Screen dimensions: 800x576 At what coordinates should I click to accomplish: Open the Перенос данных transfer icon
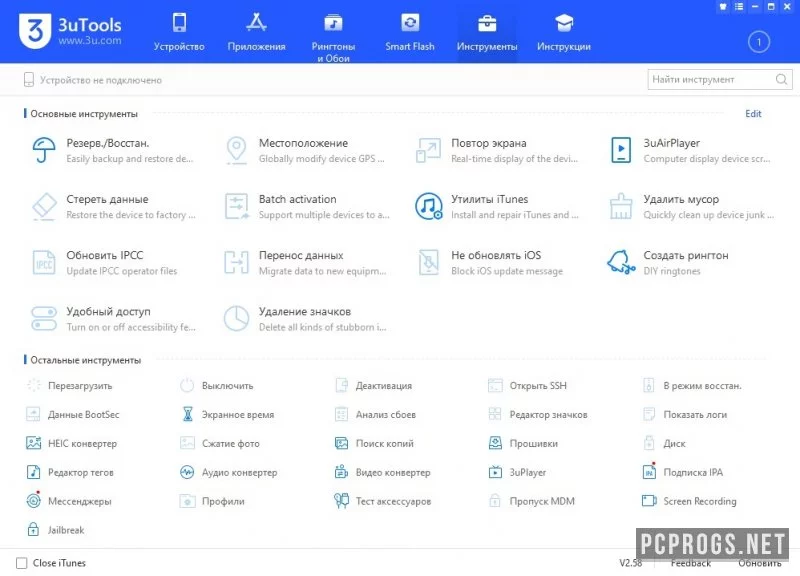(x=236, y=262)
